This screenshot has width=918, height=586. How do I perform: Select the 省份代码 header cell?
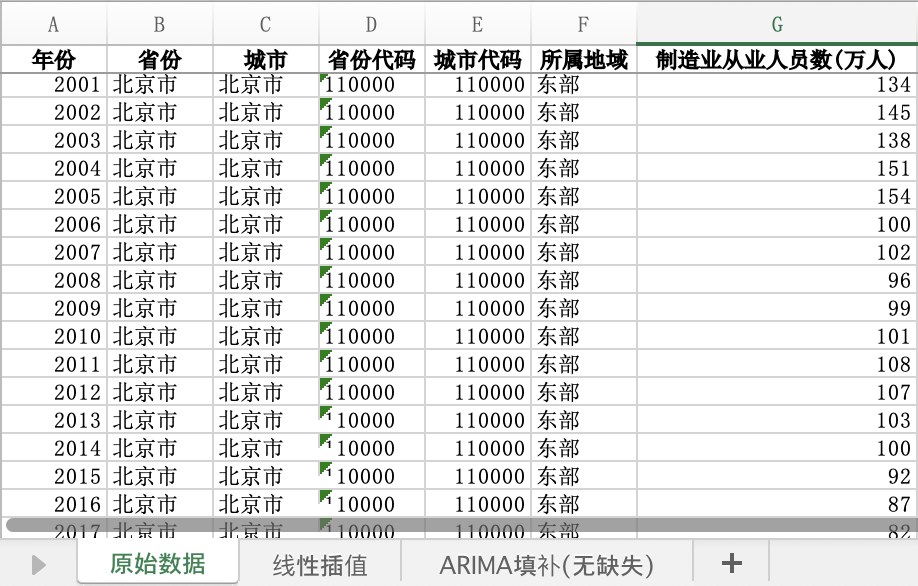(x=372, y=59)
